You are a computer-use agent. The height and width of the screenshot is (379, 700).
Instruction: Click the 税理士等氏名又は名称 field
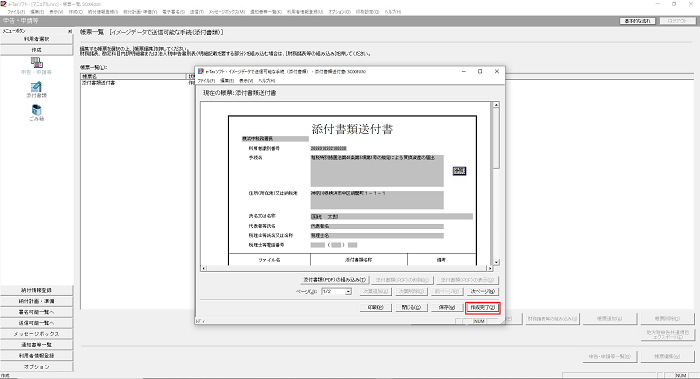point(377,236)
